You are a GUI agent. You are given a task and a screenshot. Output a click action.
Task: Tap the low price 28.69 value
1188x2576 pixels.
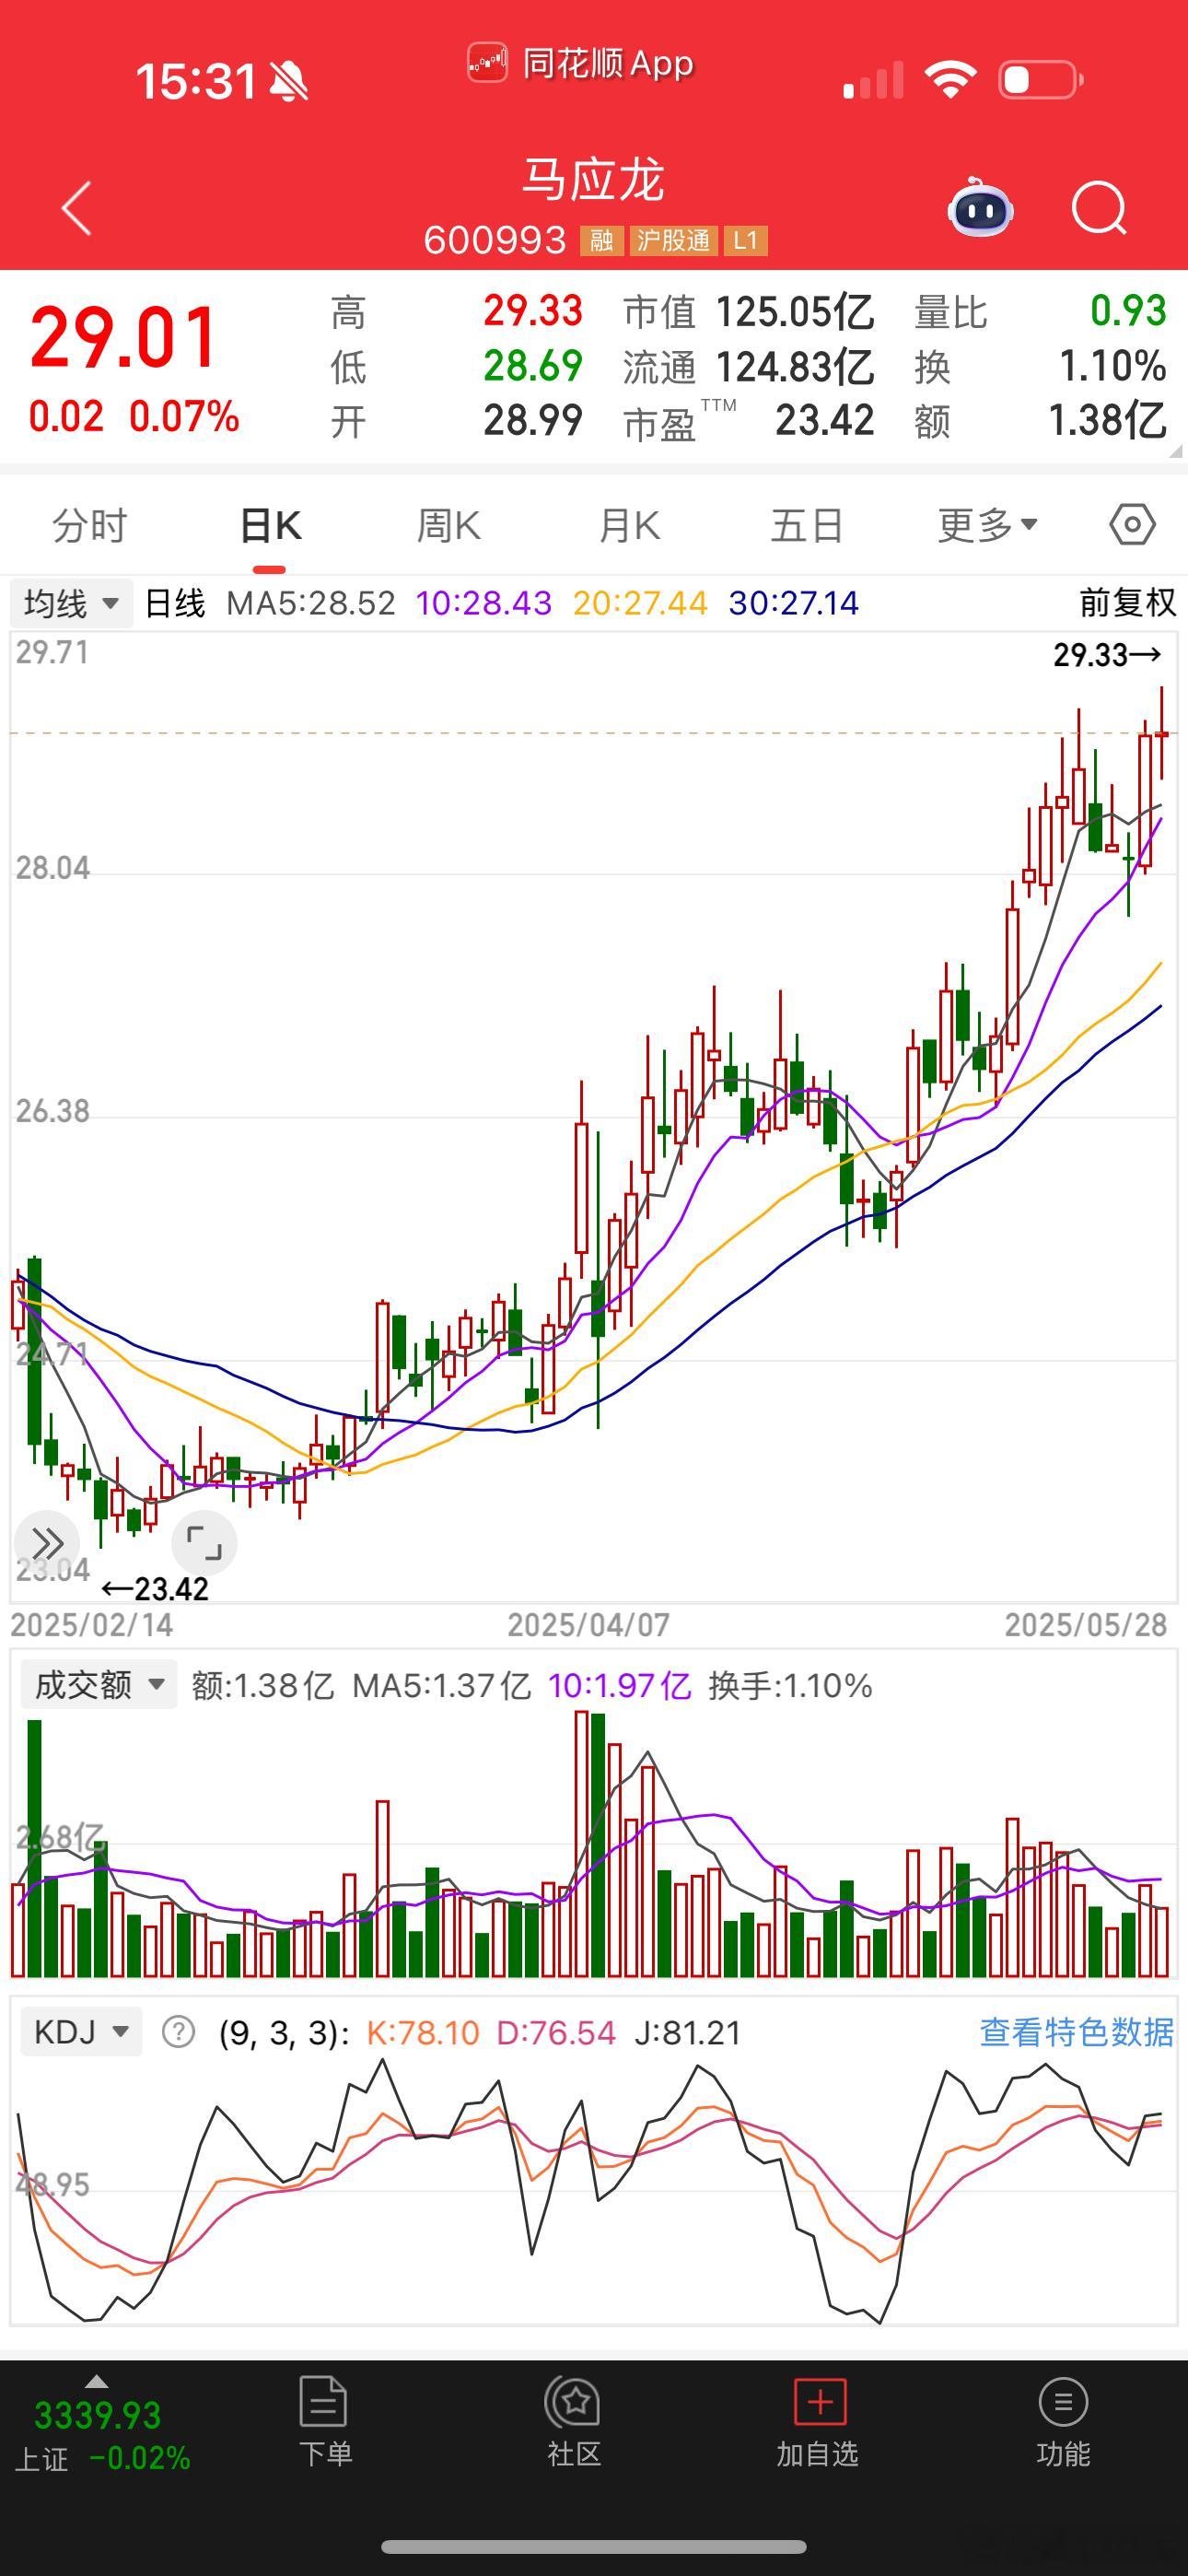click(x=533, y=366)
